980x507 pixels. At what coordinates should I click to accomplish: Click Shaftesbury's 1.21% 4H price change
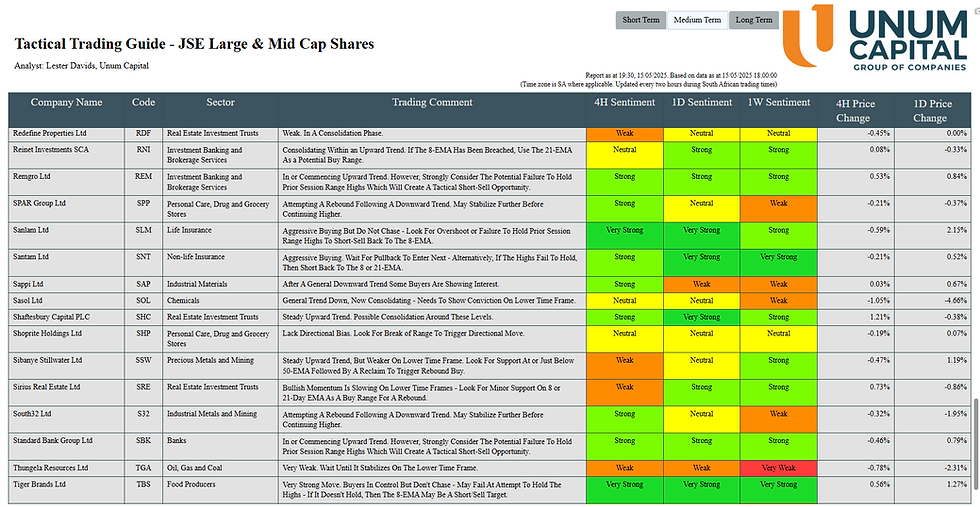[x=878, y=317]
